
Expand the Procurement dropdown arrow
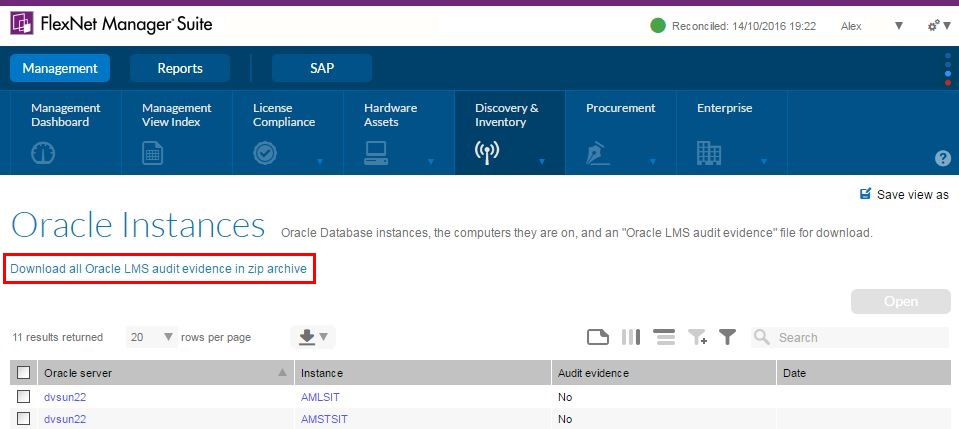pos(653,162)
